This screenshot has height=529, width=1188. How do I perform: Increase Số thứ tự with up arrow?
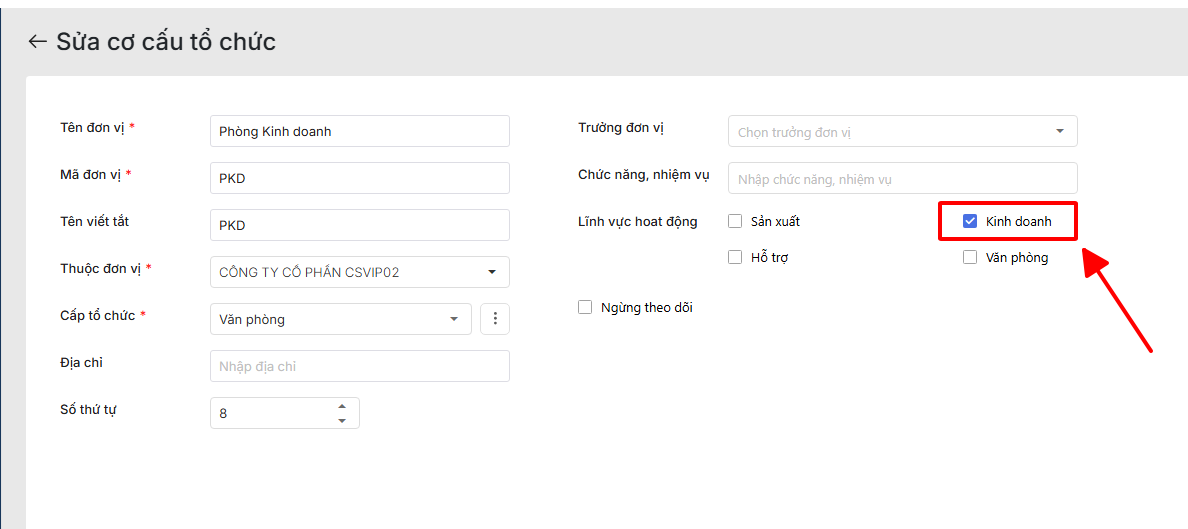[342, 406]
